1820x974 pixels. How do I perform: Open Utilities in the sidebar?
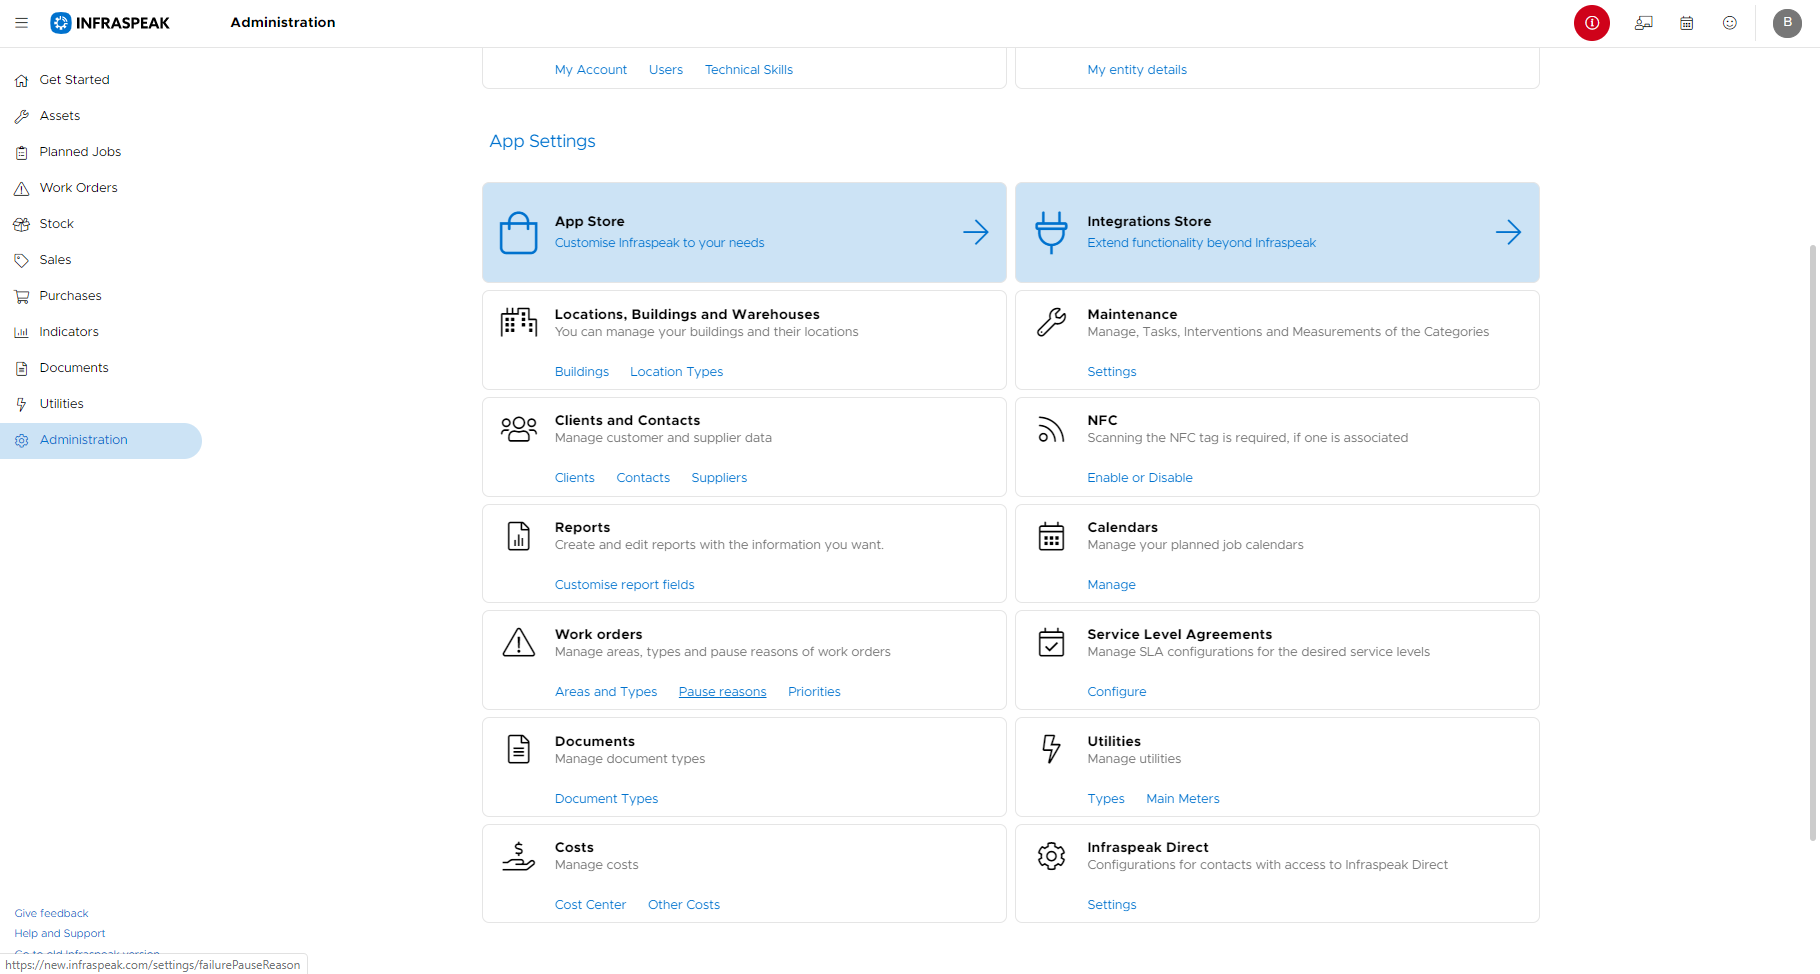coord(101,404)
